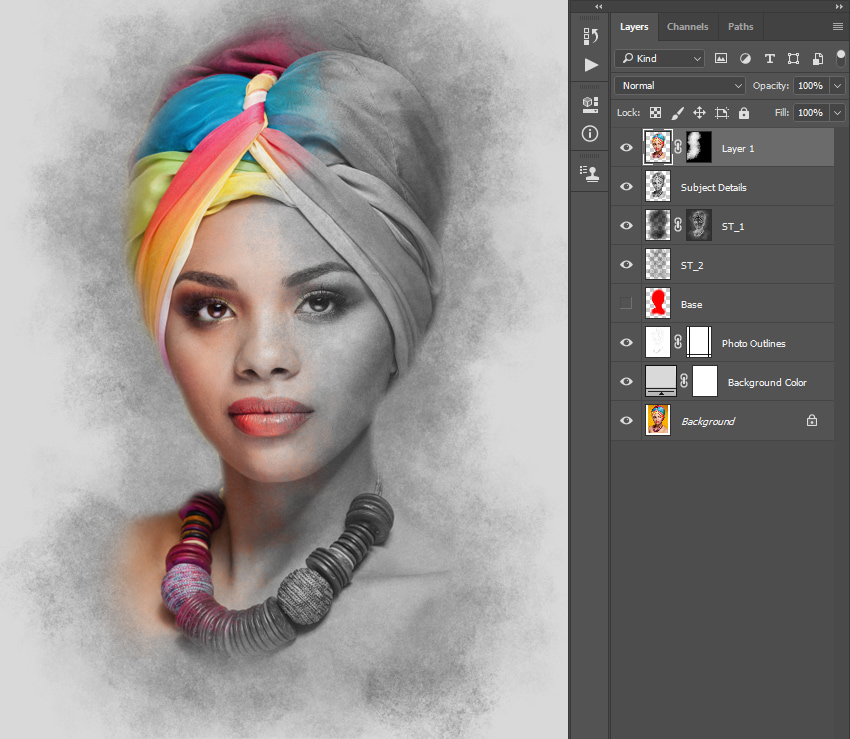Screen dimensions: 850x739
Task: Filter layers by type layers icon
Action: click(x=769, y=59)
